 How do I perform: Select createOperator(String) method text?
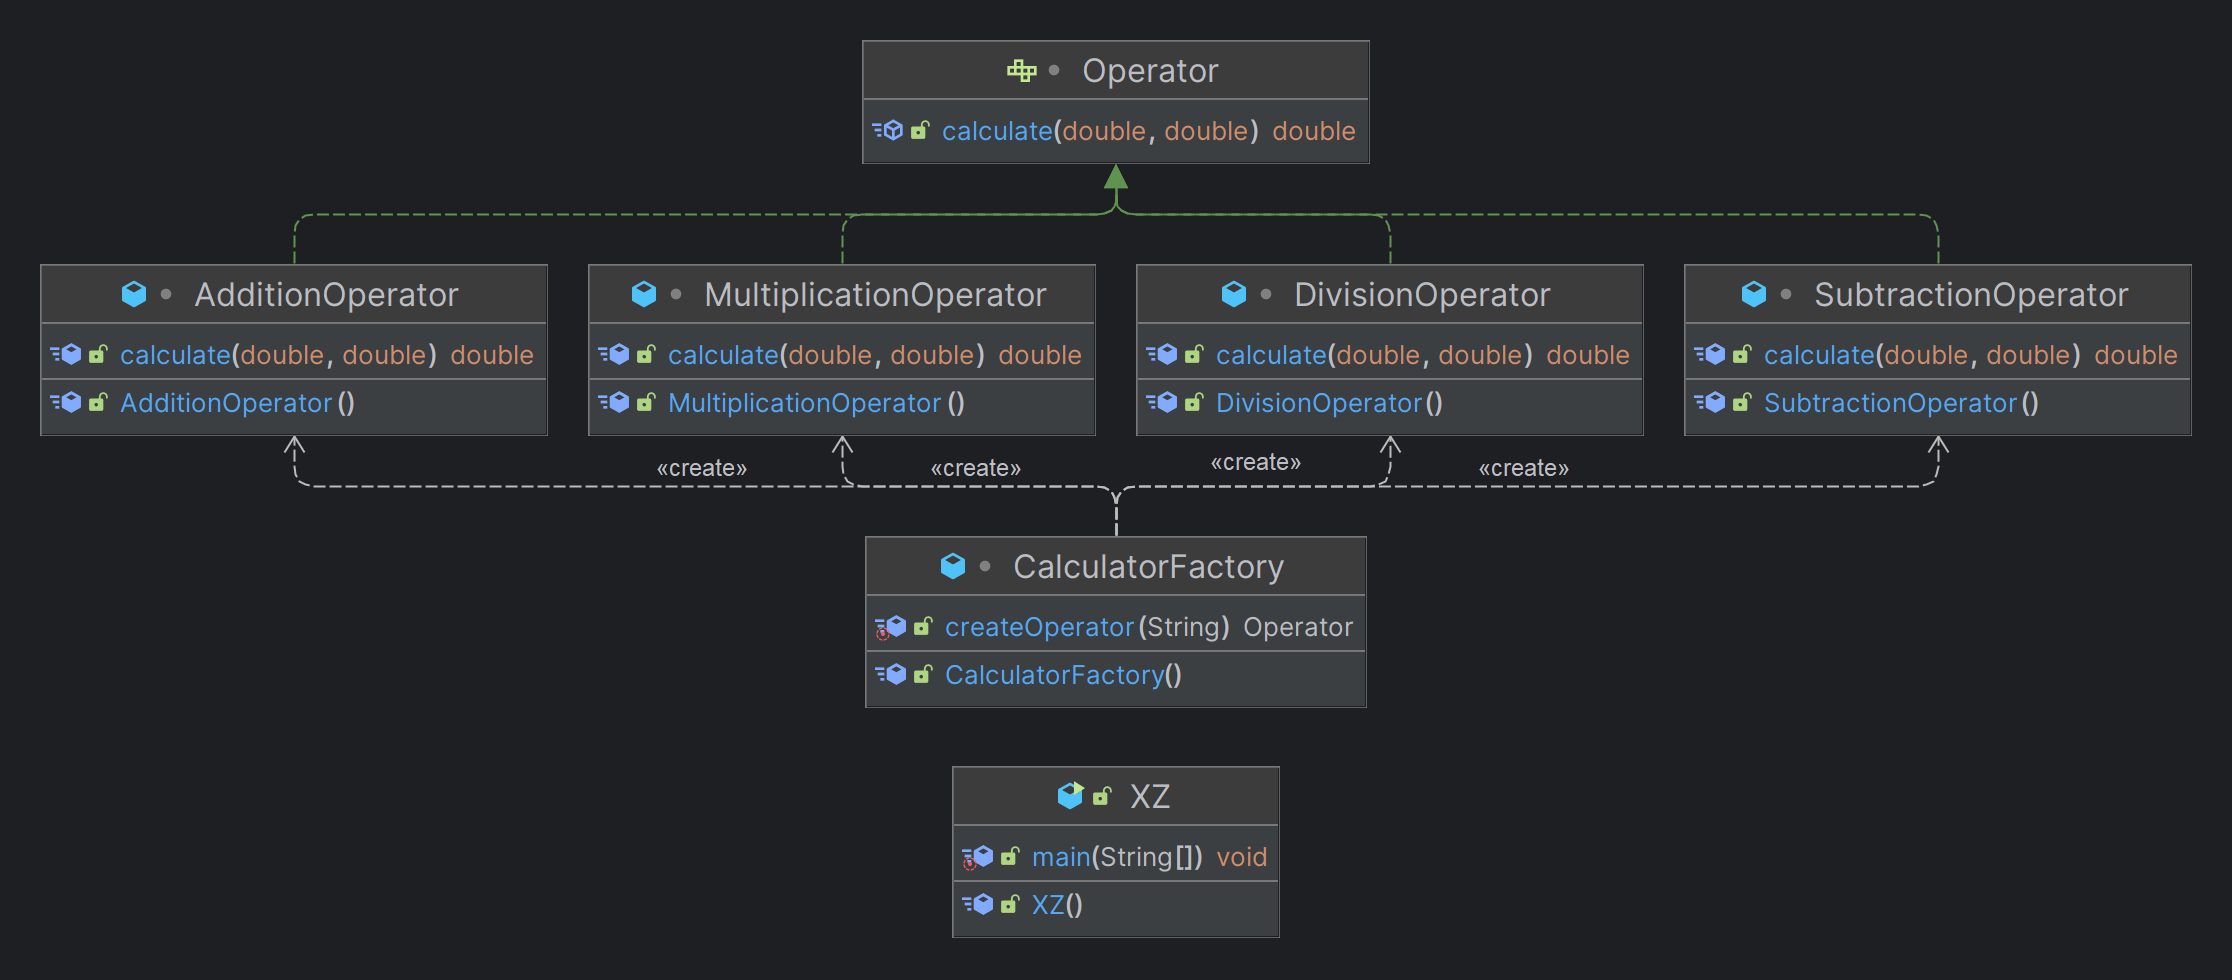[x=1087, y=627]
